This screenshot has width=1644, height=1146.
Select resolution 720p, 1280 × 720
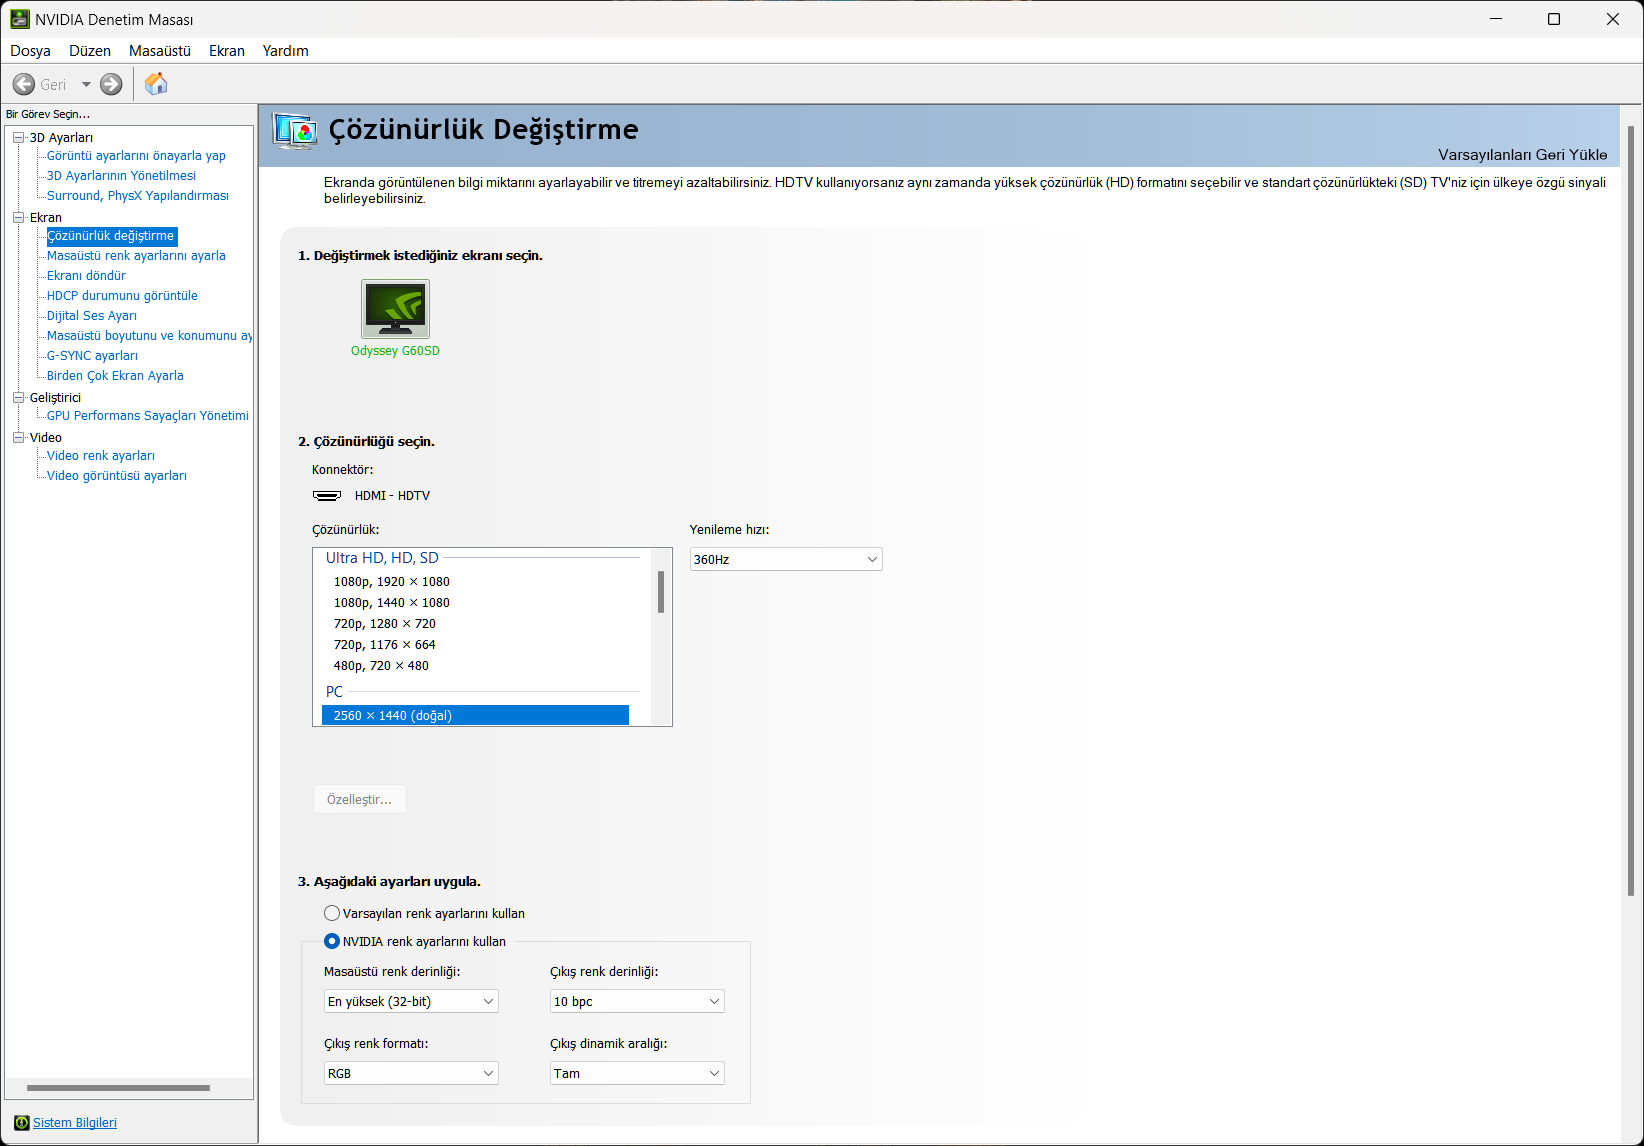tap(385, 624)
